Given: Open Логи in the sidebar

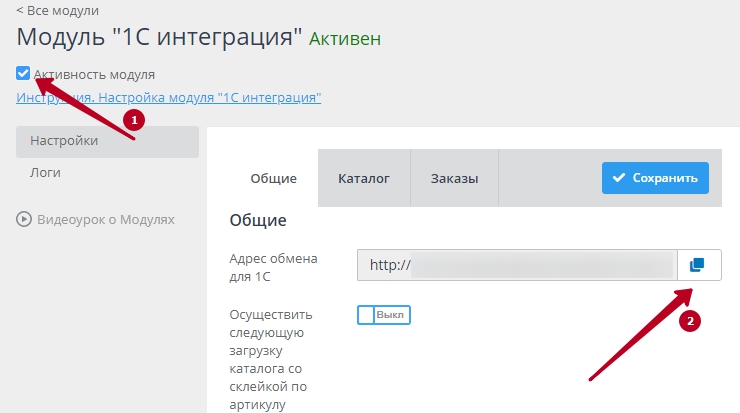Looking at the screenshot, I should click(x=46, y=172).
